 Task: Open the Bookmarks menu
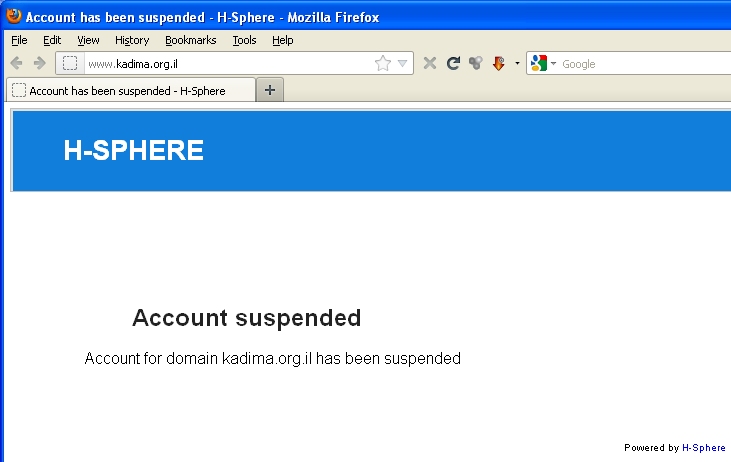pos(191,40)
